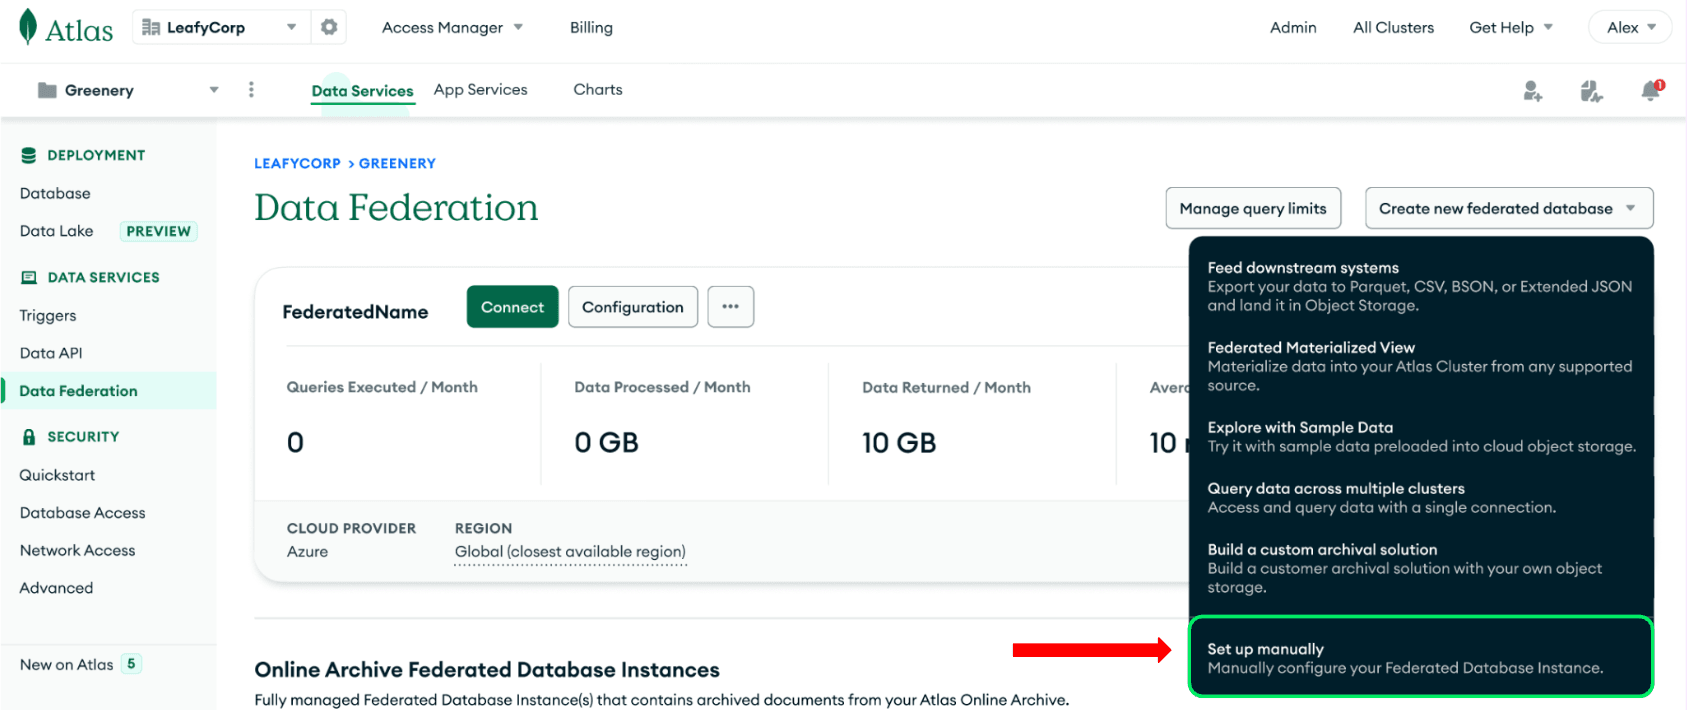Expand the Get Help menu

[1510, 28]
